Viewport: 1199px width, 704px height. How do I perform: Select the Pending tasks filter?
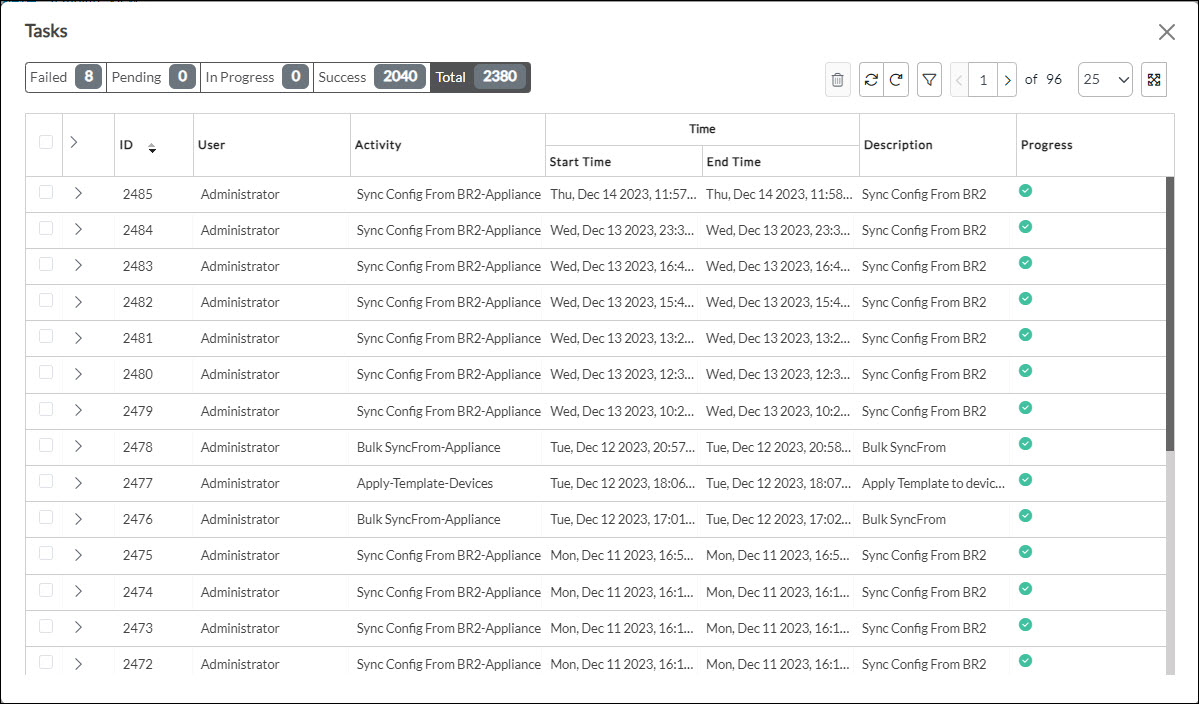[x=153, y=77]
